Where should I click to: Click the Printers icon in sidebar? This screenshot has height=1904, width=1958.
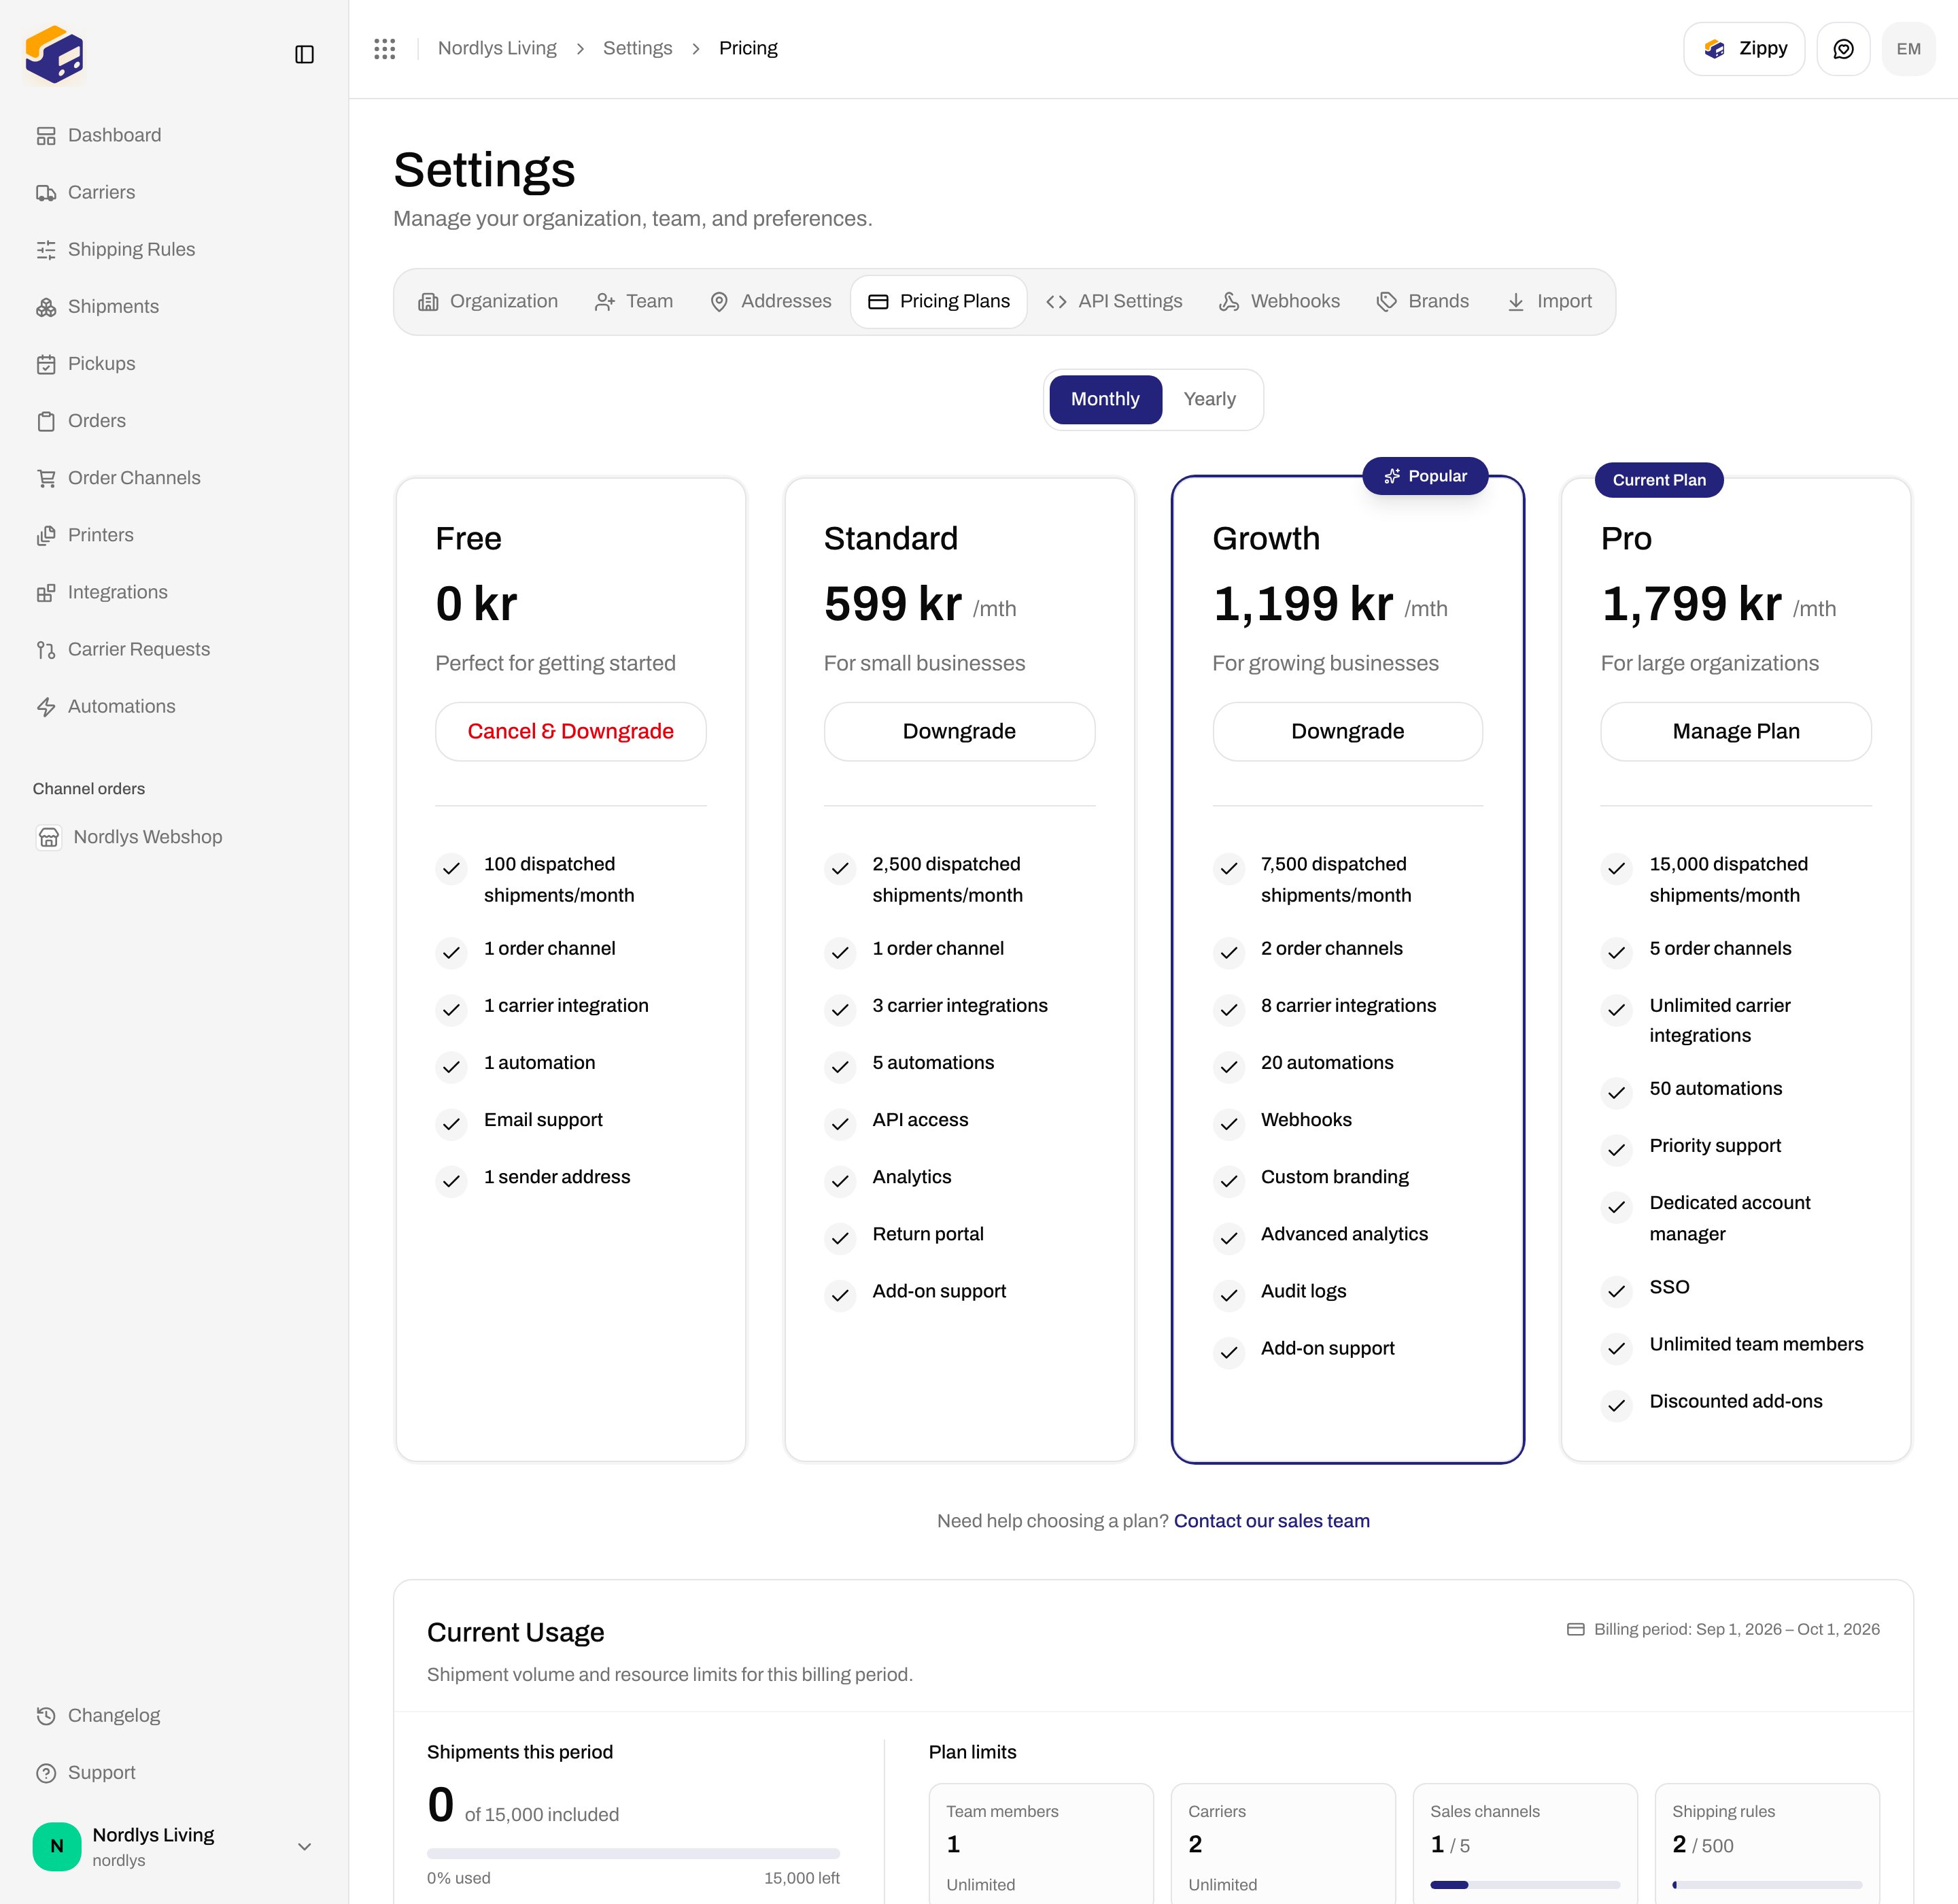46,535
